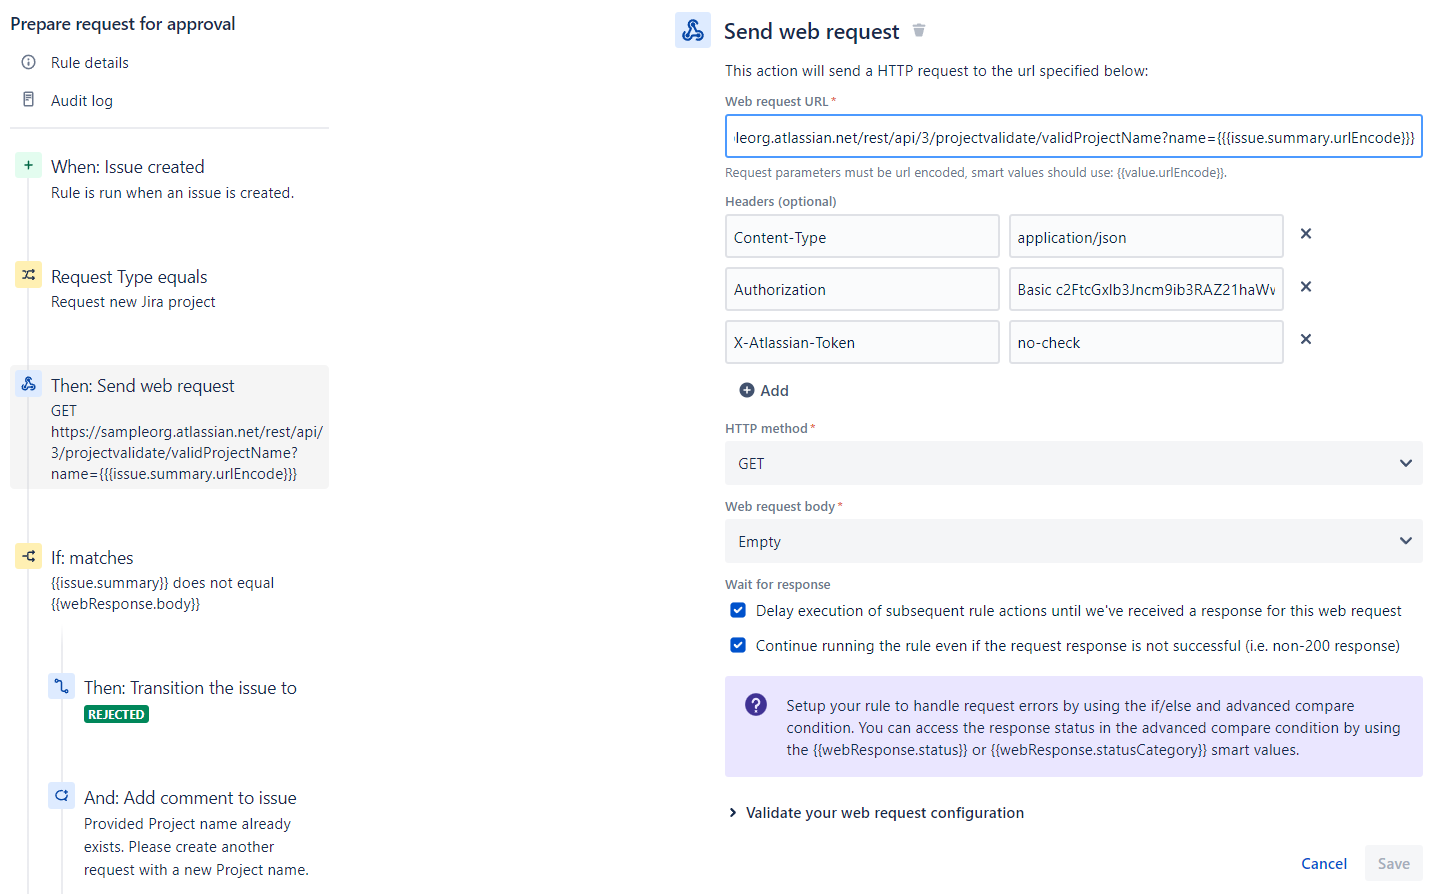
Task: Open the HTTP method GET dropdown
Action: pyautogui.click(x=1074, y=463)
